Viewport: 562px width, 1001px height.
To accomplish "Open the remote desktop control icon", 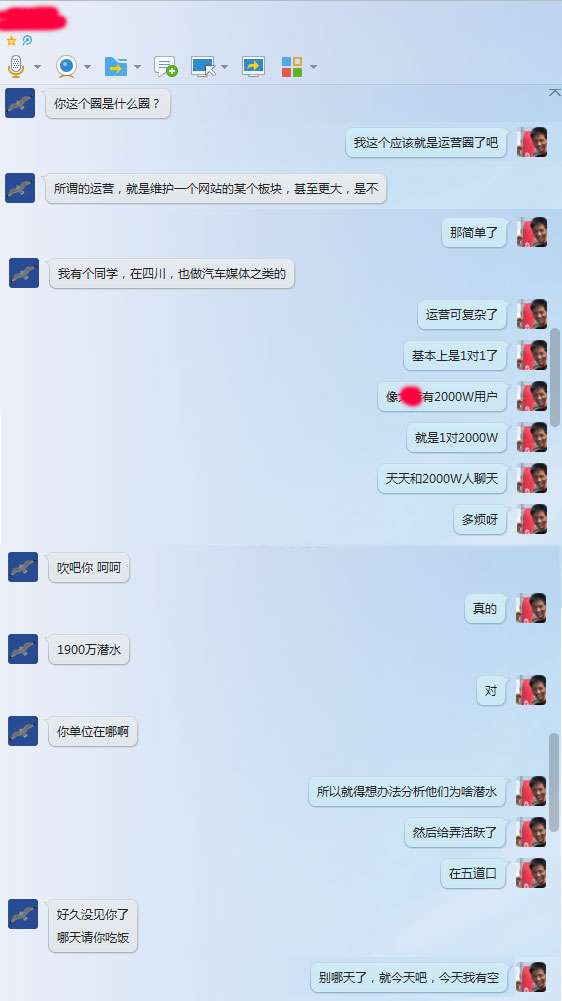I will [x=204, y=66].
